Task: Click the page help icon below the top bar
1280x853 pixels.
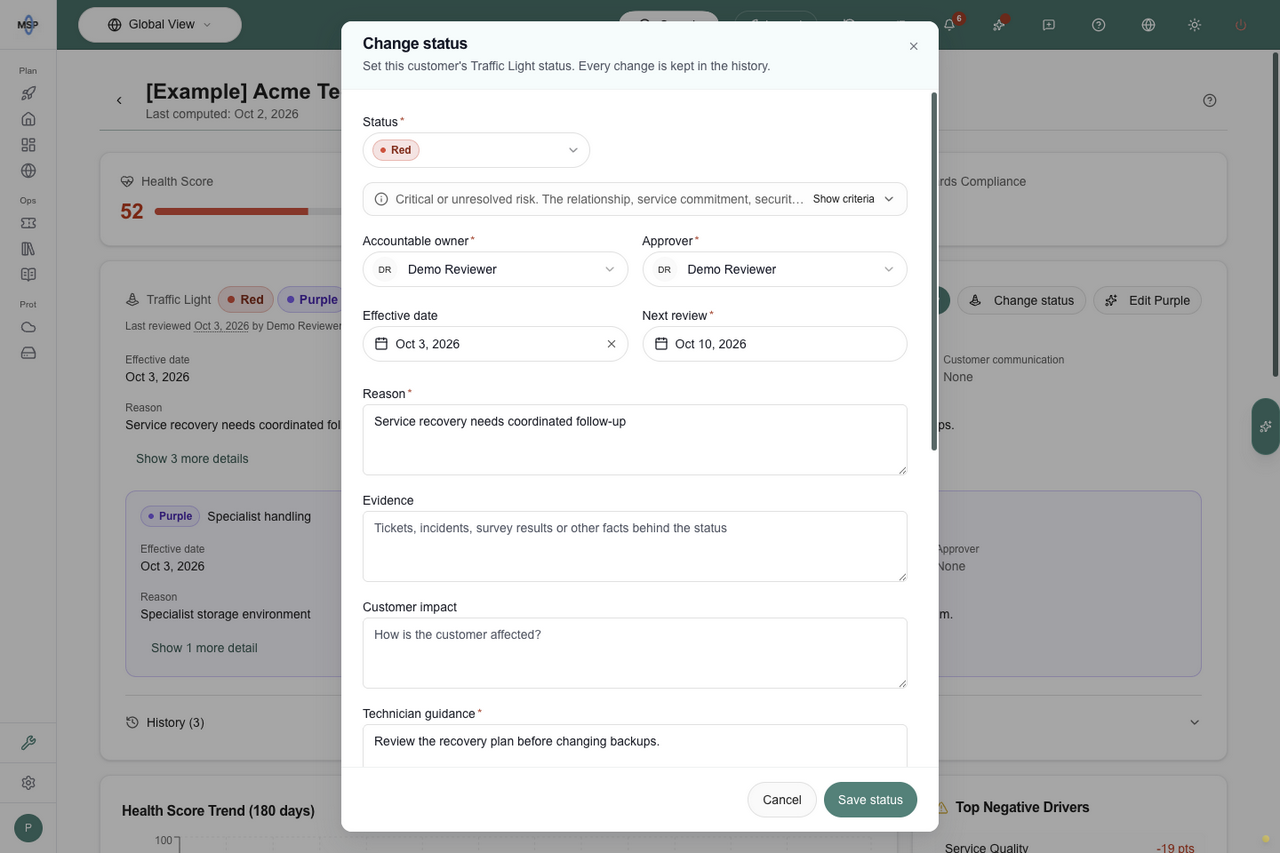Action: pyautogui.click(x=1210, y=100)
